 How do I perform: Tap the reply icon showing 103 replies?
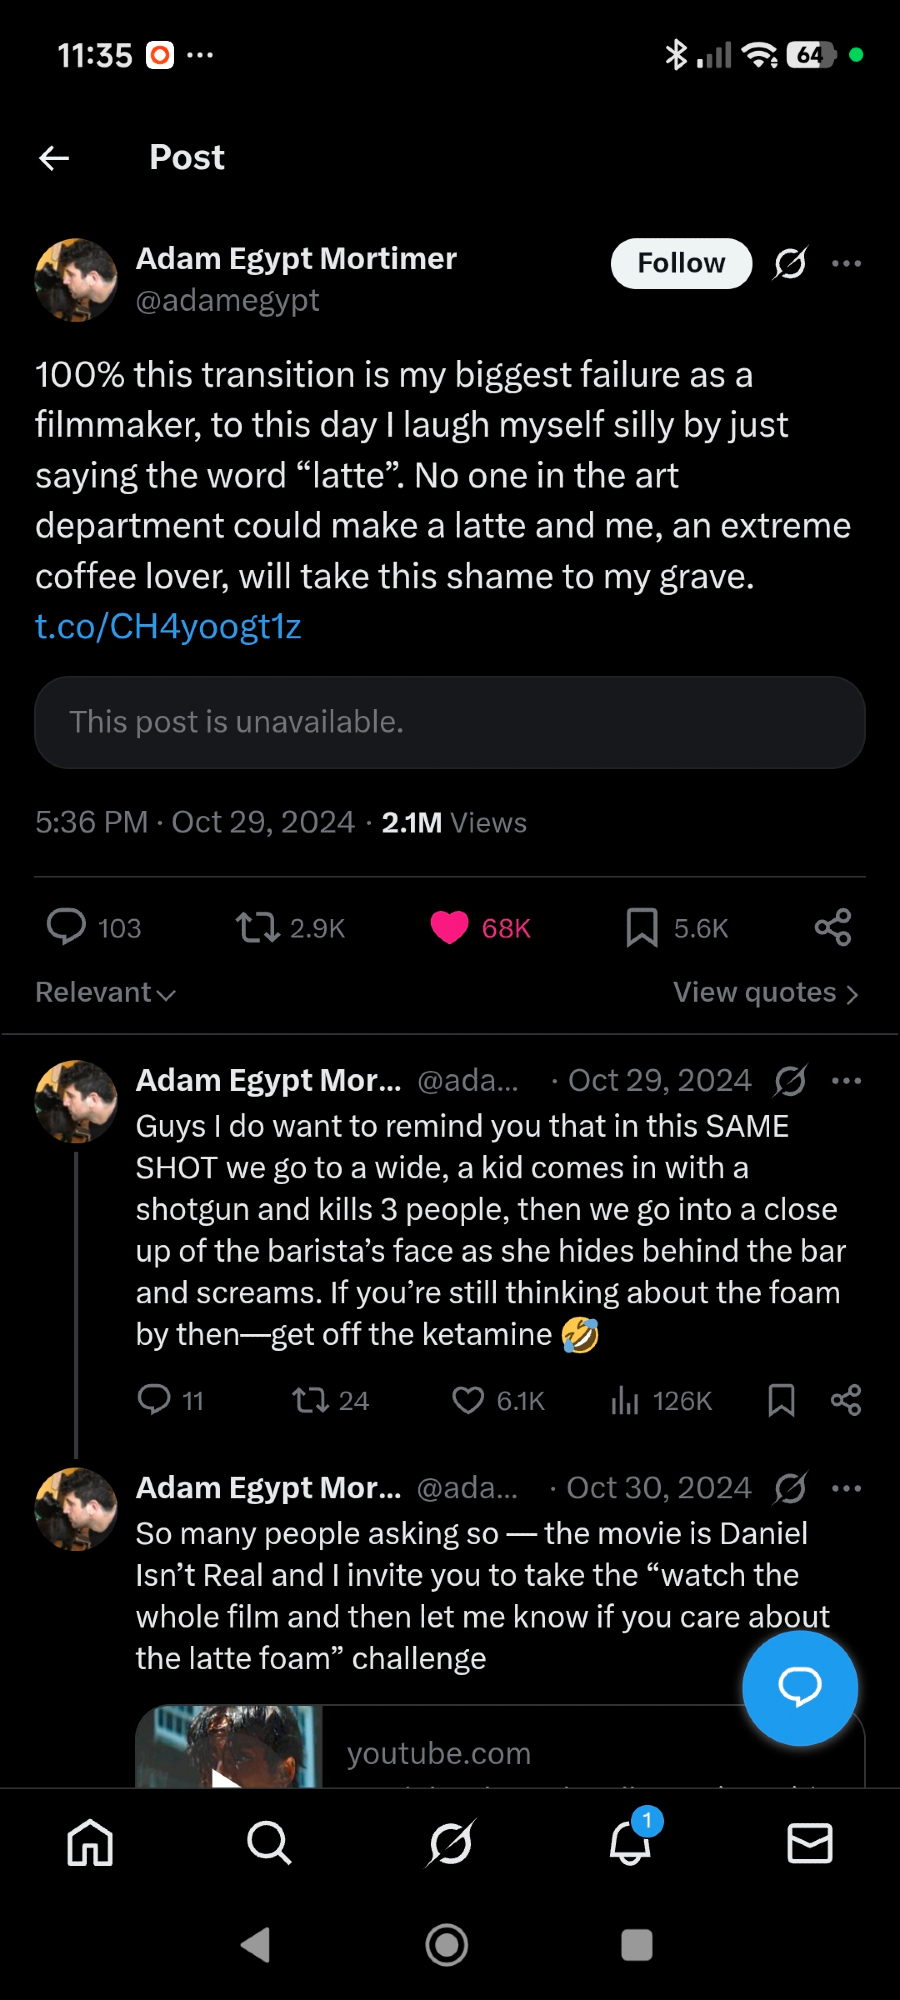pos(67,927)
